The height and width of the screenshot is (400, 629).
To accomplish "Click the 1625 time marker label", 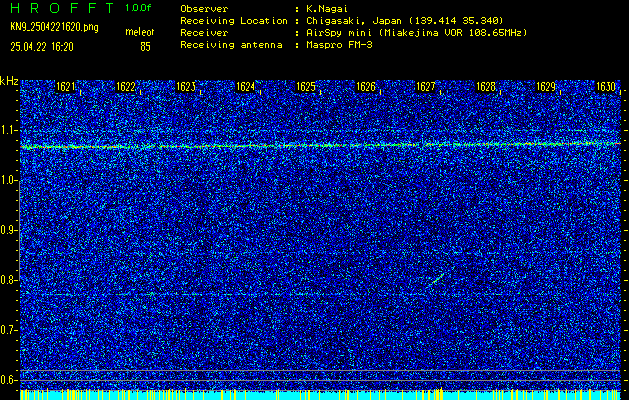I will pyautogui.click(x=306, y=87).
